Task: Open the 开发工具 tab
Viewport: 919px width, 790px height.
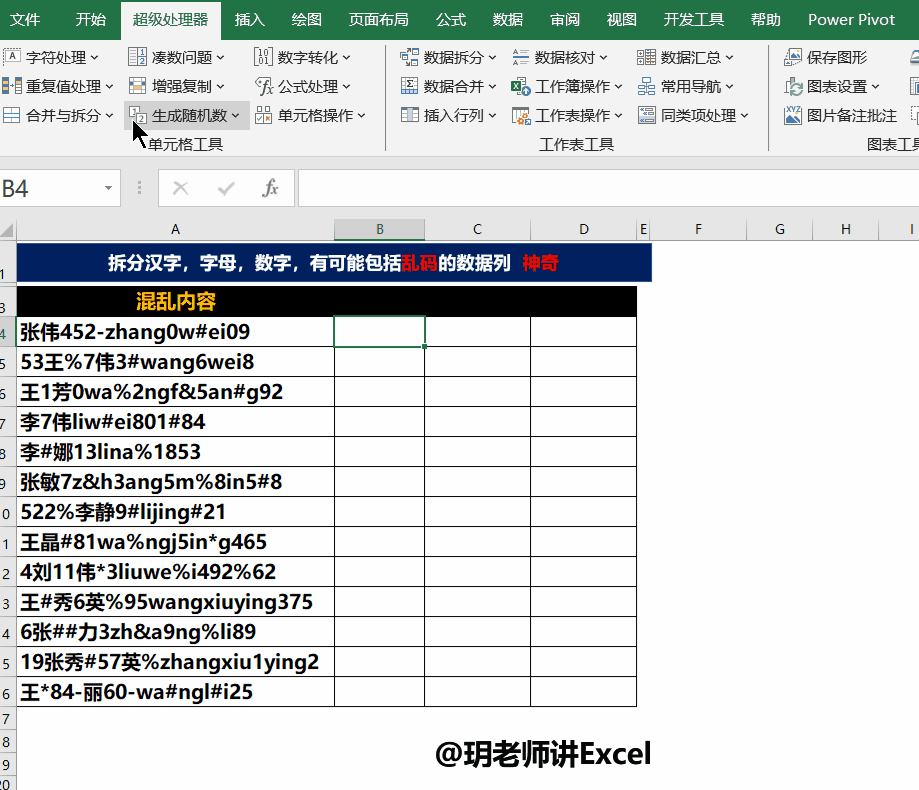Action: [x=693, y=19]
